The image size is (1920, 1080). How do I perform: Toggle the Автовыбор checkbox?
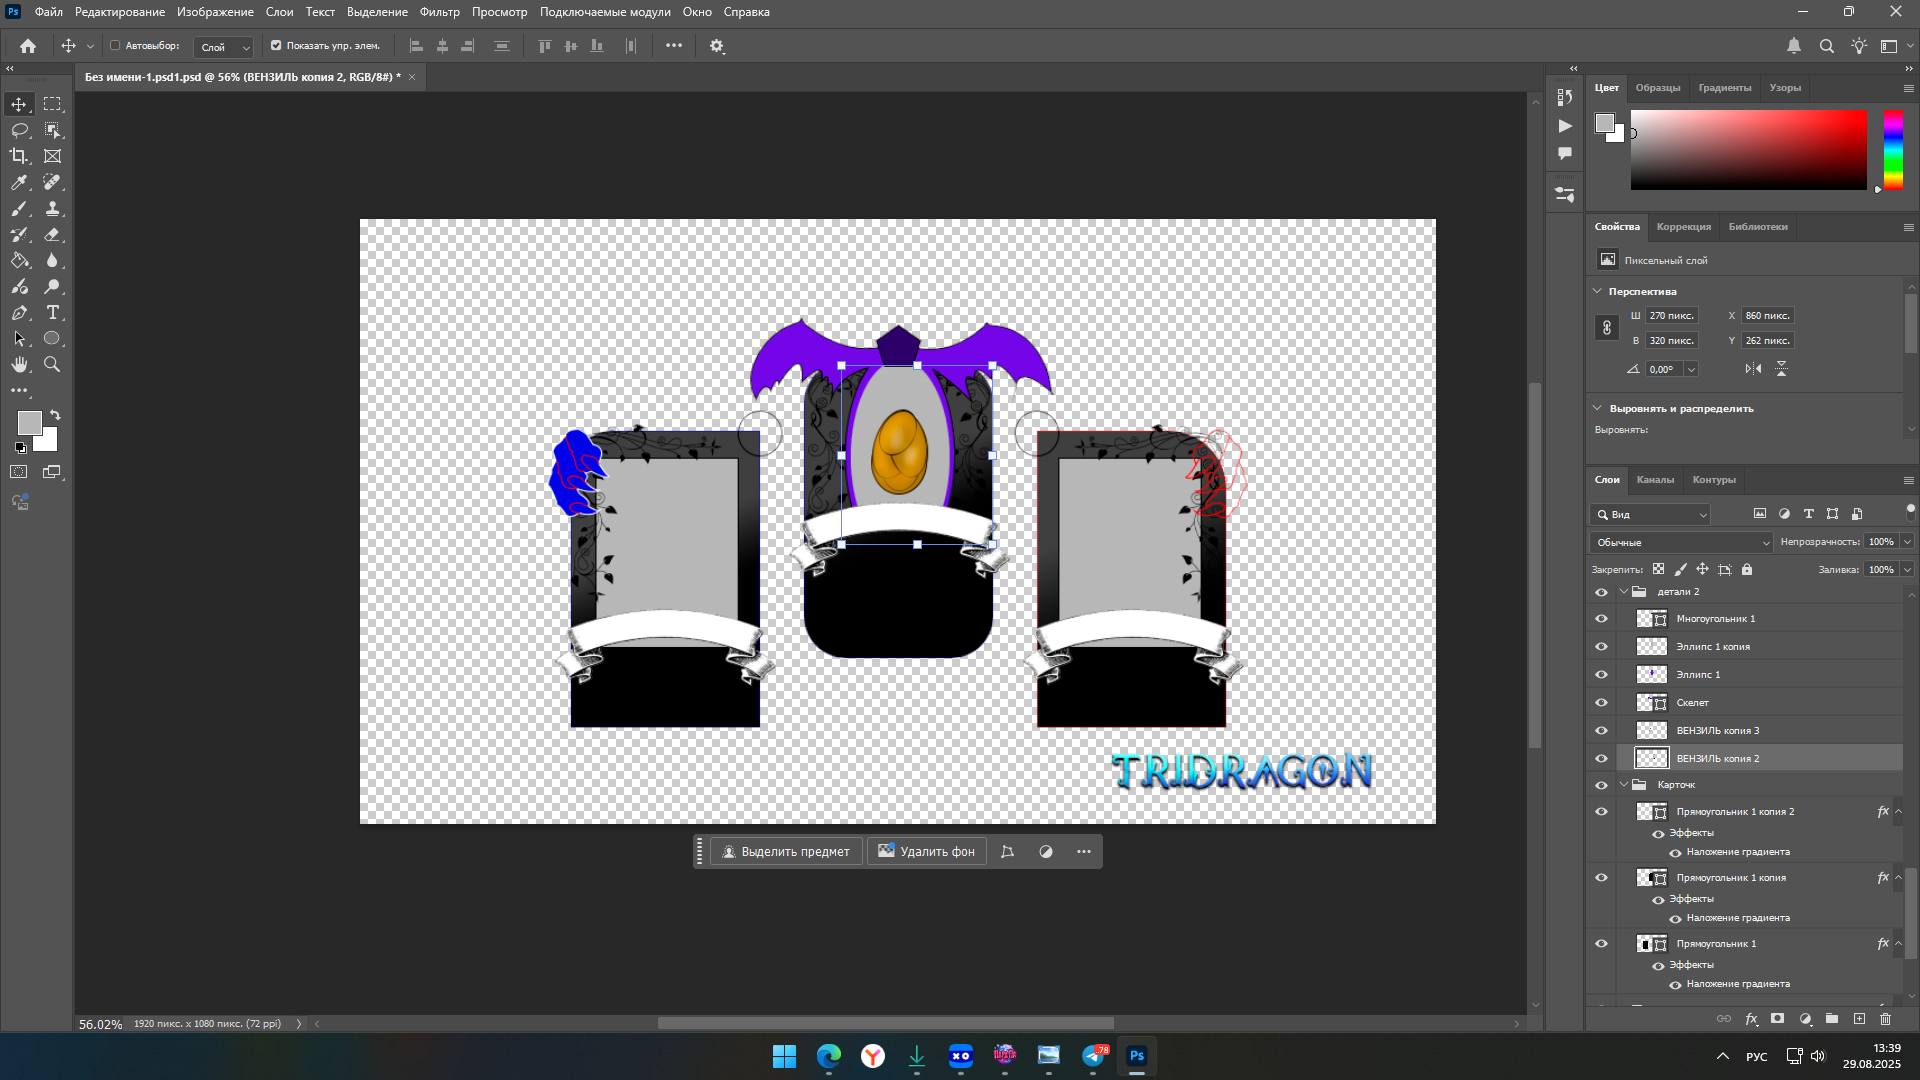pyautogui.click(x=115, y=46)
